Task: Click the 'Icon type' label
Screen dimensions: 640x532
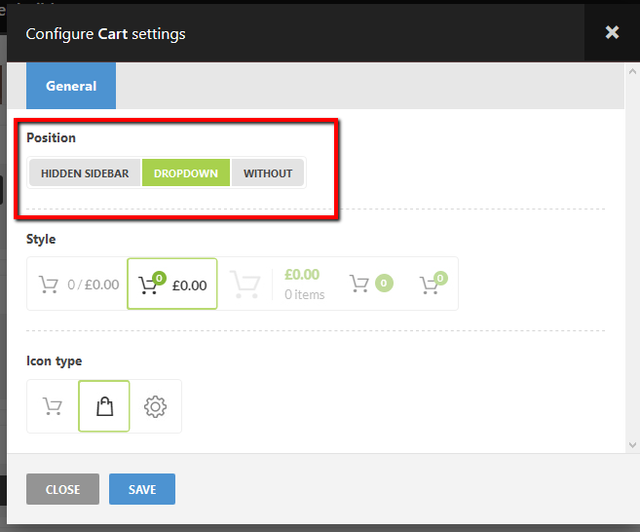Action: [x=54, y=361]
